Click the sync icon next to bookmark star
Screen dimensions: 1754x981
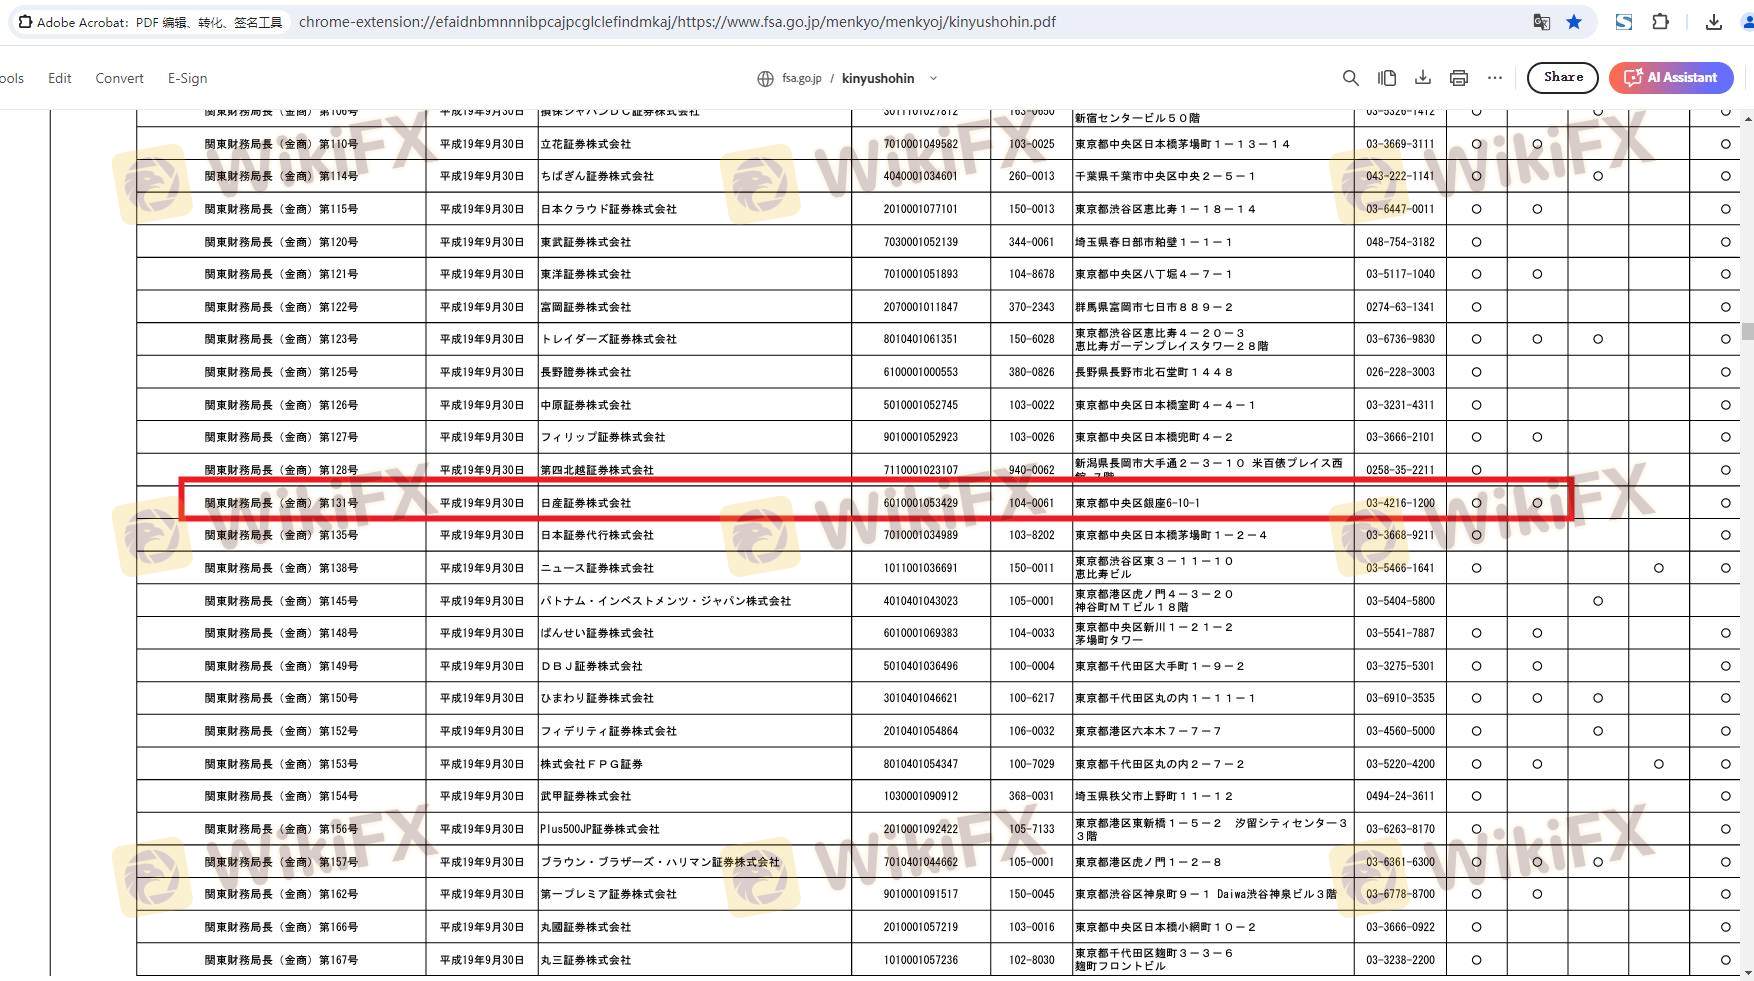[1623, 22]
